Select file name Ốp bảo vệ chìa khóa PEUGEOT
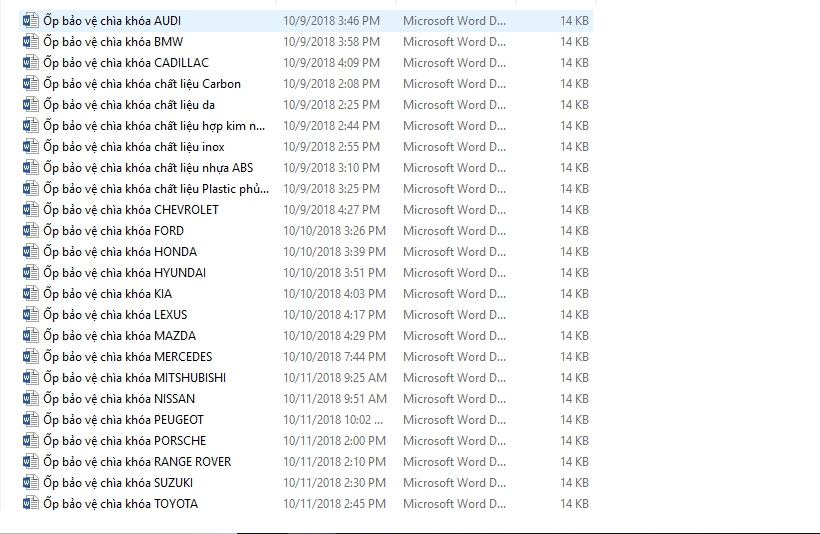 [x=123, y=419]
